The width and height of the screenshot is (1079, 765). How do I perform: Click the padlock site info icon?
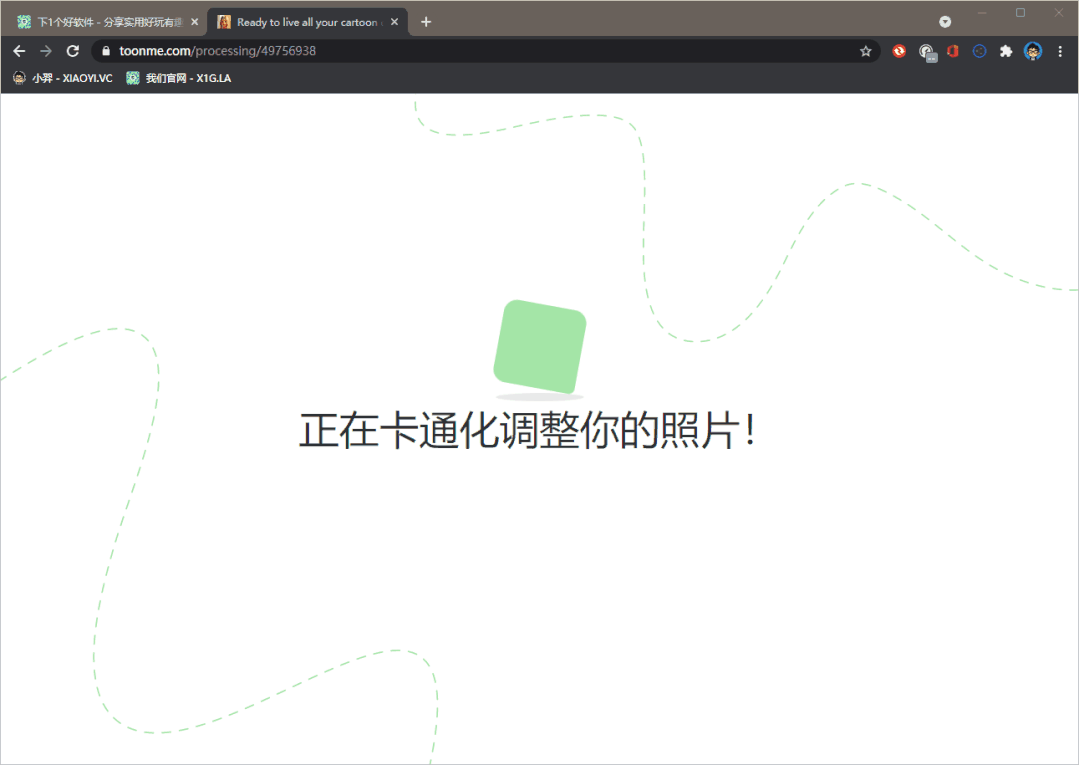(105, 51)
